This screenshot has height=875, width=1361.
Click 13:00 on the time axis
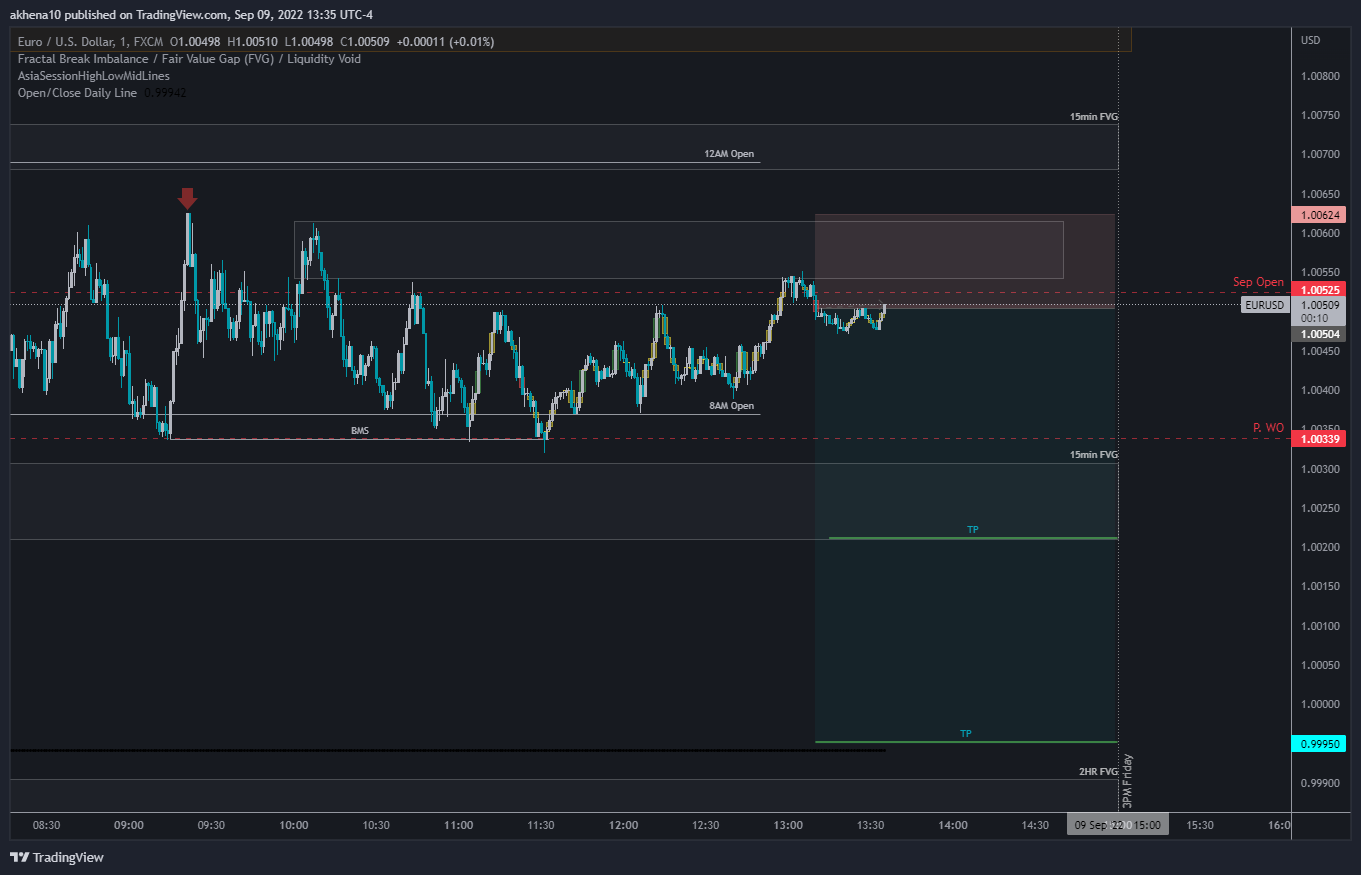tap(788, 825)
